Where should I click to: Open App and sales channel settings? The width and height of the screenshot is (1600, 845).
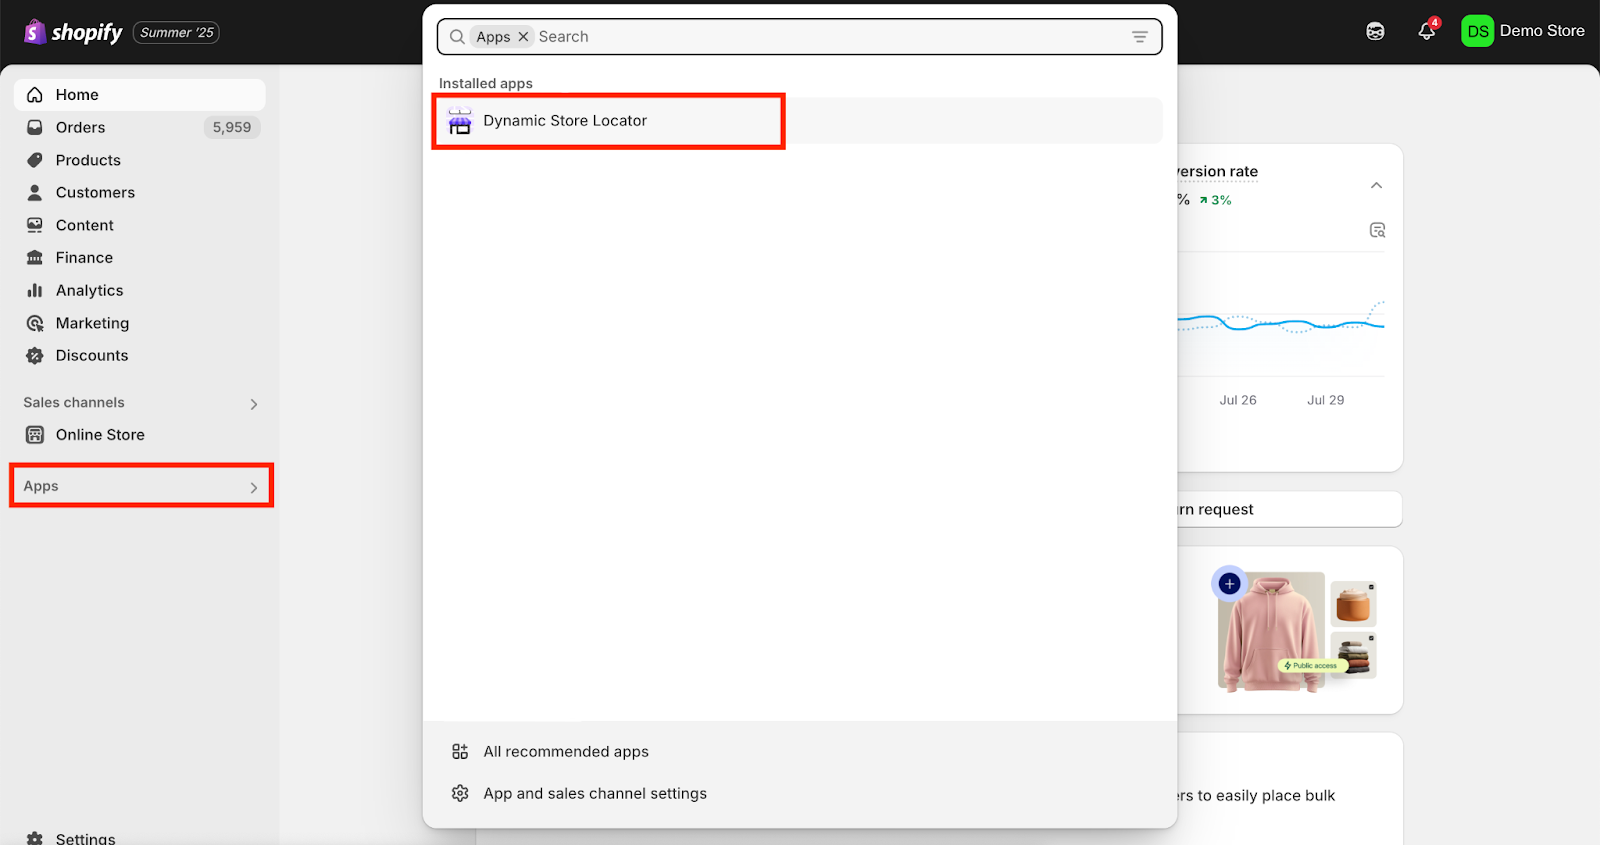click(800, 794)
